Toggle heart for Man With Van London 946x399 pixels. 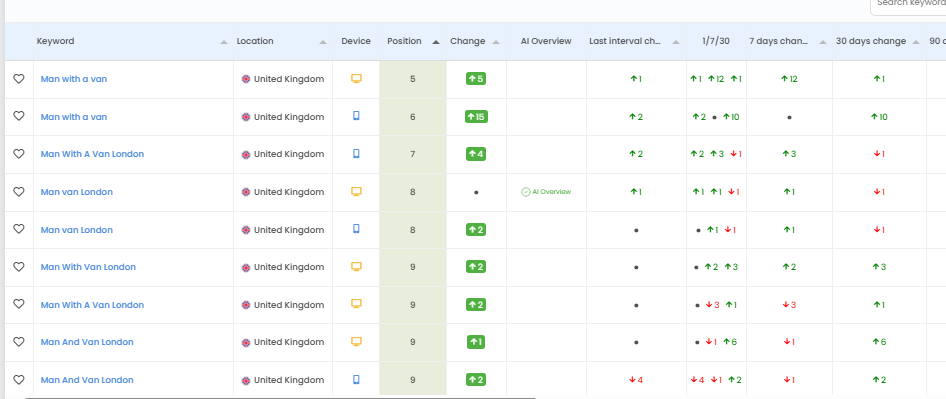pos(19,266)
